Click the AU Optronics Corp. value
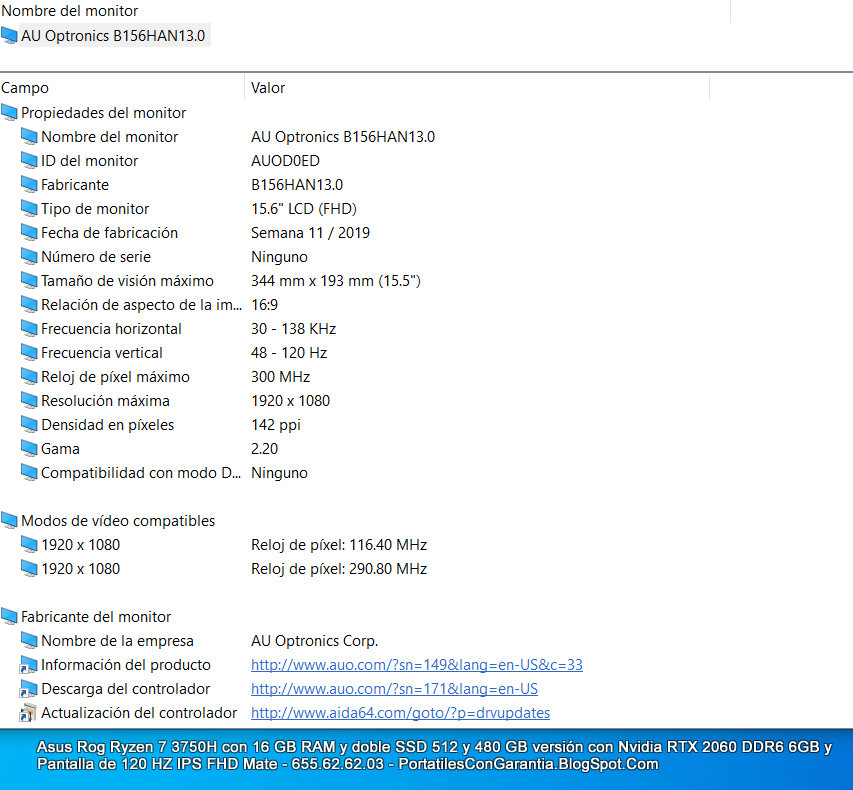Image resolution: width=853 pixels, height=790 pixels. (x=314, y=640)
